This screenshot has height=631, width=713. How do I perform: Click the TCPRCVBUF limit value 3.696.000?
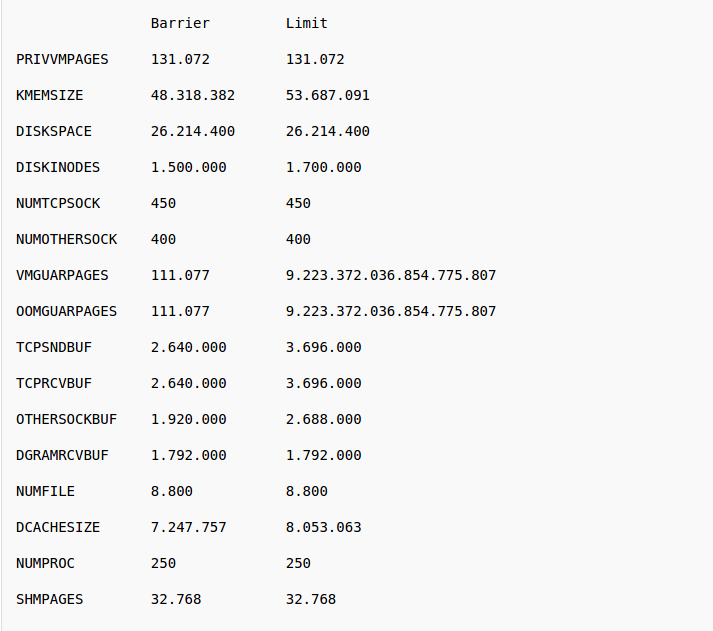pyautogui.click(x=323, y=383)
